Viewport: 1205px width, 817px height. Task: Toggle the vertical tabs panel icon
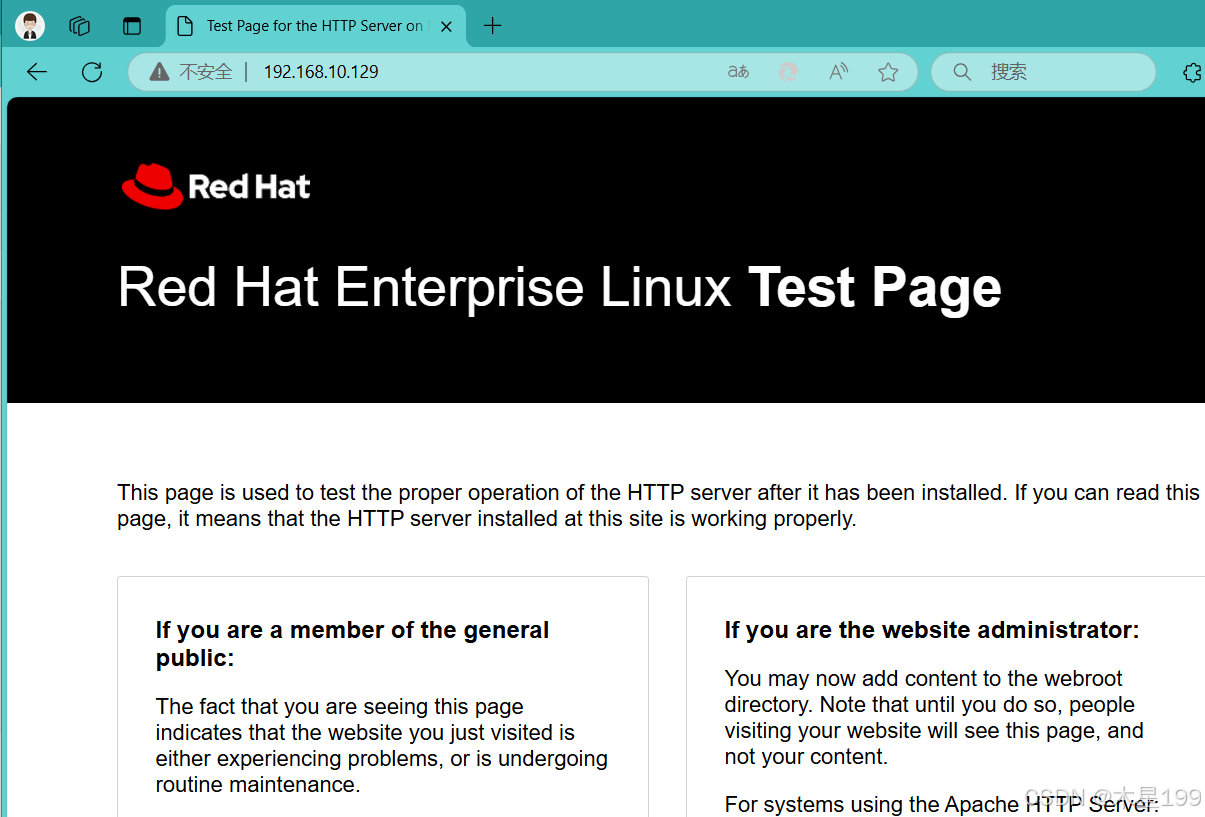(x=132, y=26)
